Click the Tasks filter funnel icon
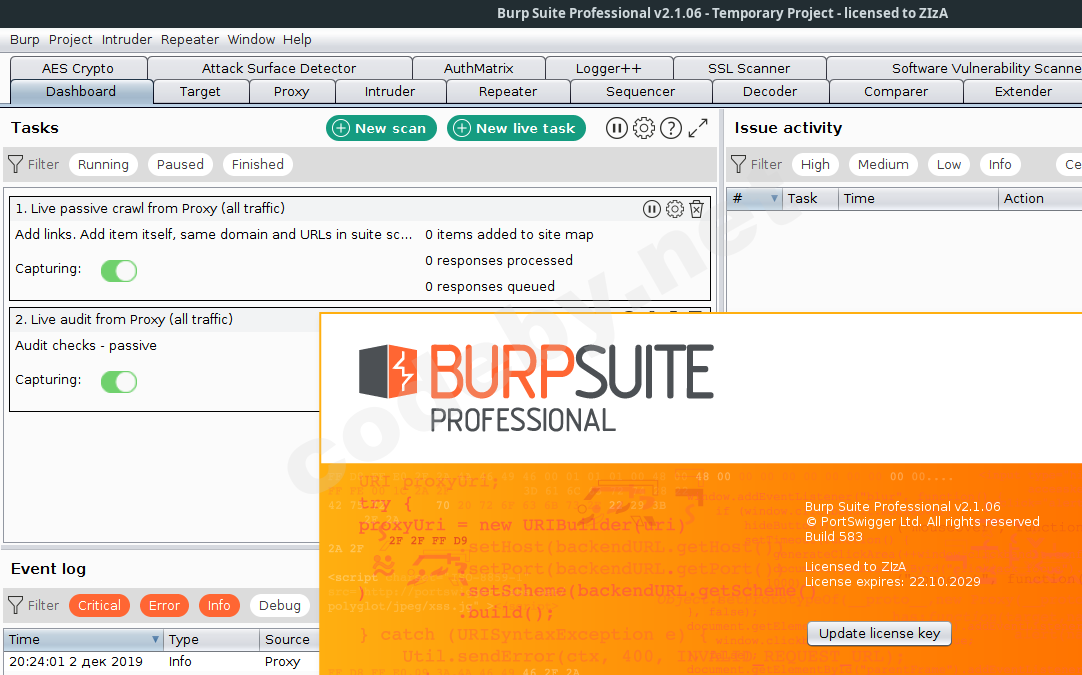1082x675 pixels. [15, 164]
